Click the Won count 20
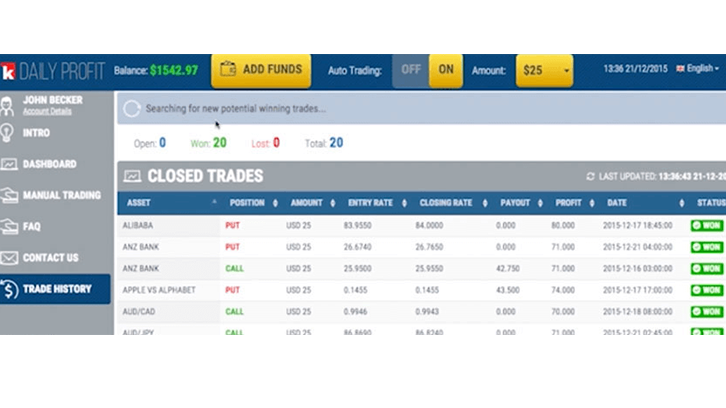The width and height of the screenshot is (726, 408). (219, 143)
